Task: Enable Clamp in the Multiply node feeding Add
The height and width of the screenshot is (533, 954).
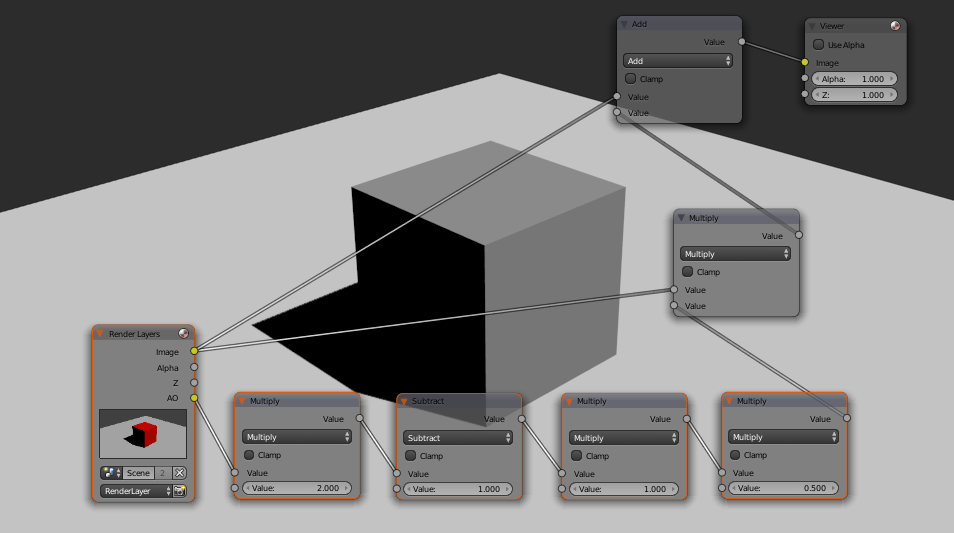Action: (688, 271)
